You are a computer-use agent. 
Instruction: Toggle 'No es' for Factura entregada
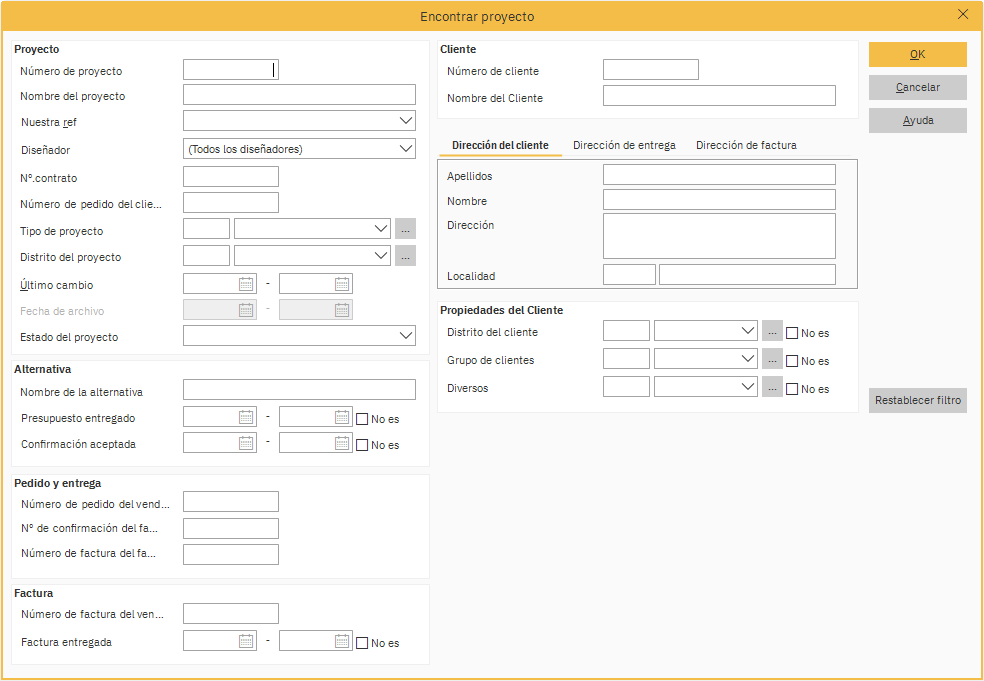coord(363,643)
